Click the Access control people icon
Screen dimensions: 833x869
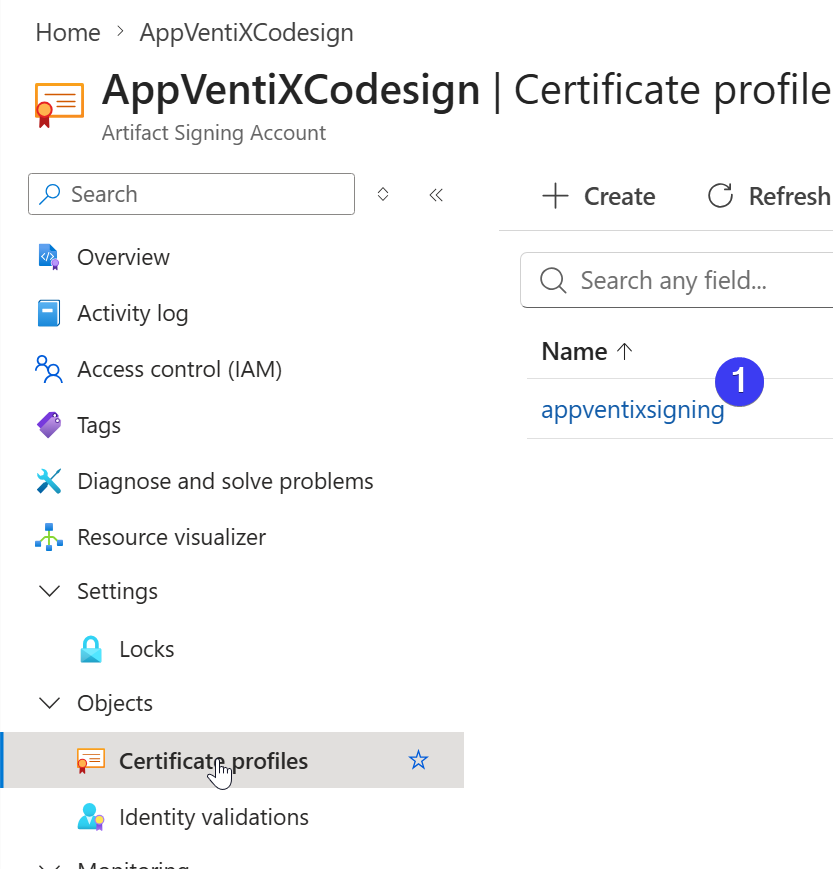pos(49,369)
